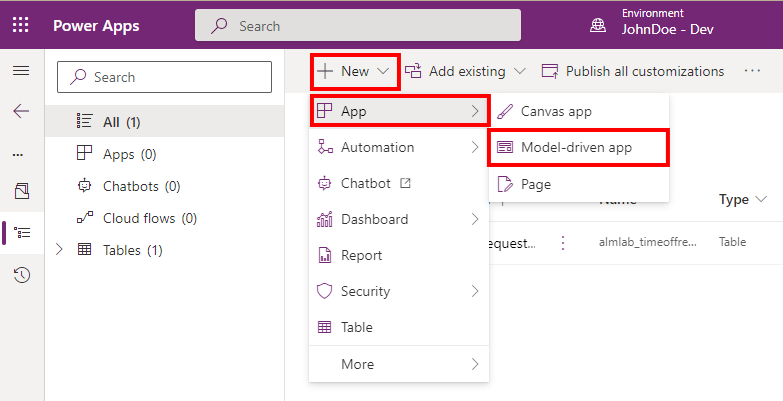Screen dimensions: 783x401
Task: Select Apps (0) in object list
Action: [x=165, y=154]
